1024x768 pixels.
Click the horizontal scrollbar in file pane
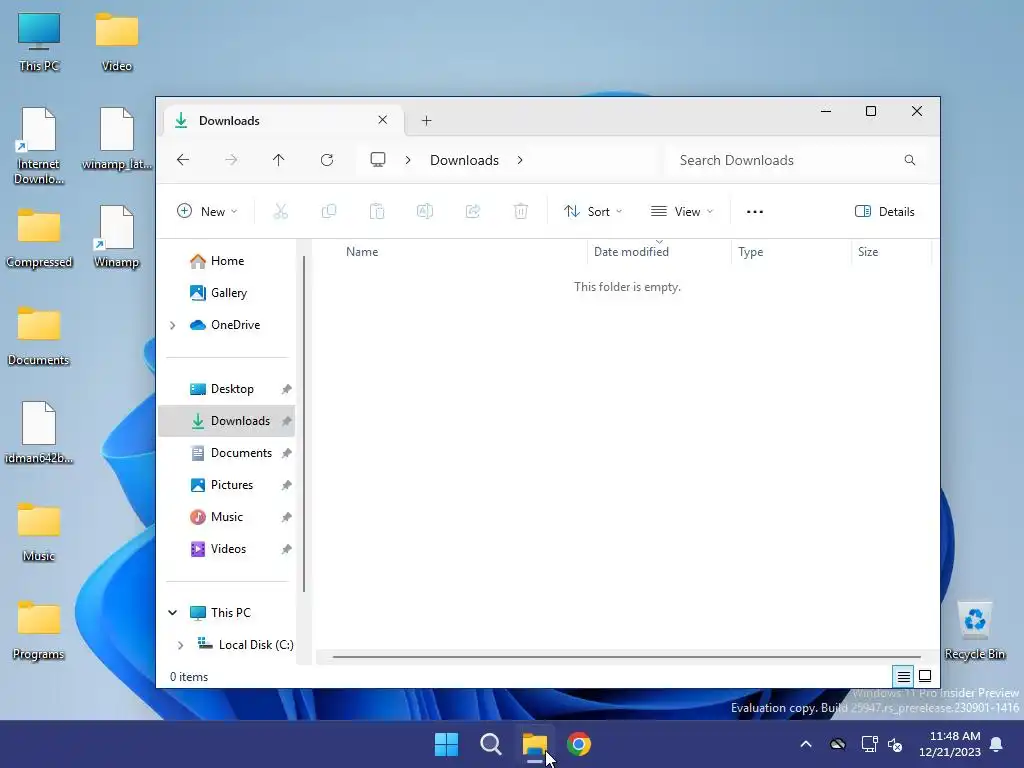[626, 656]
